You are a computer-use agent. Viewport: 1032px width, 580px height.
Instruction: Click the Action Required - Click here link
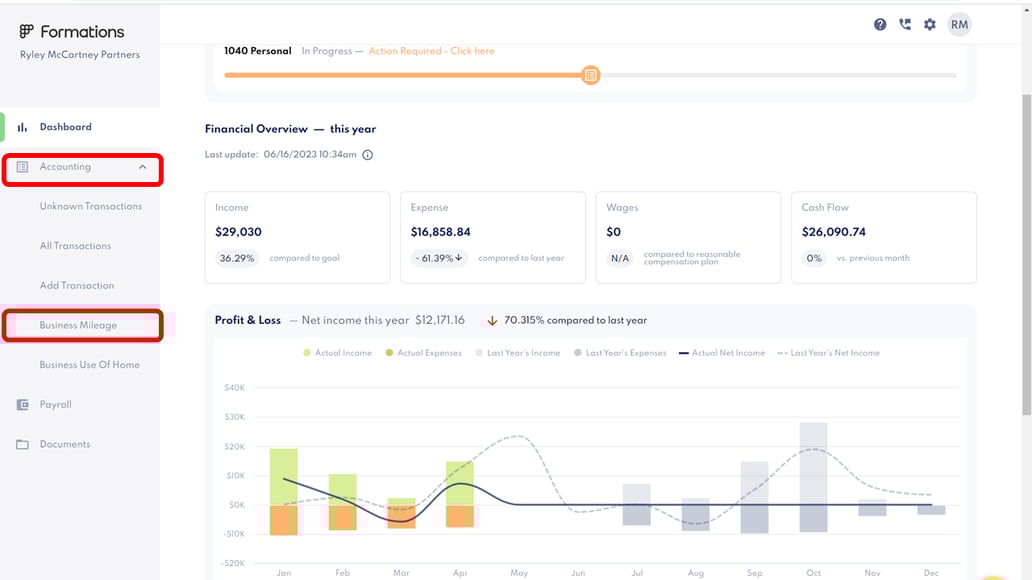tap(431, 51)
